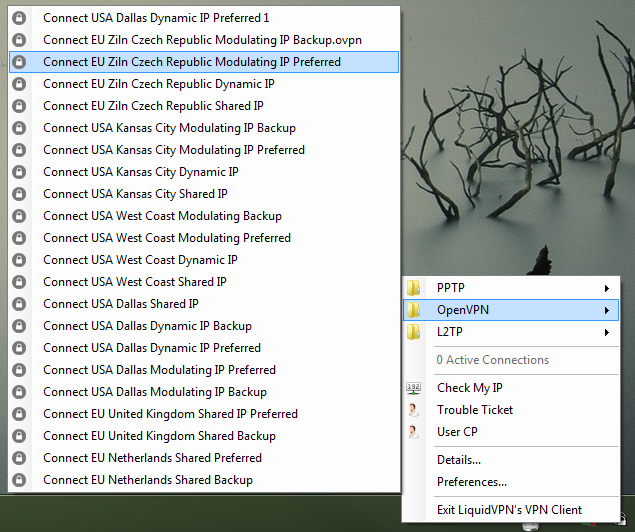This screenshot has height=532, width=635.
Task: Select Check My IP
Action: [511, 388]
